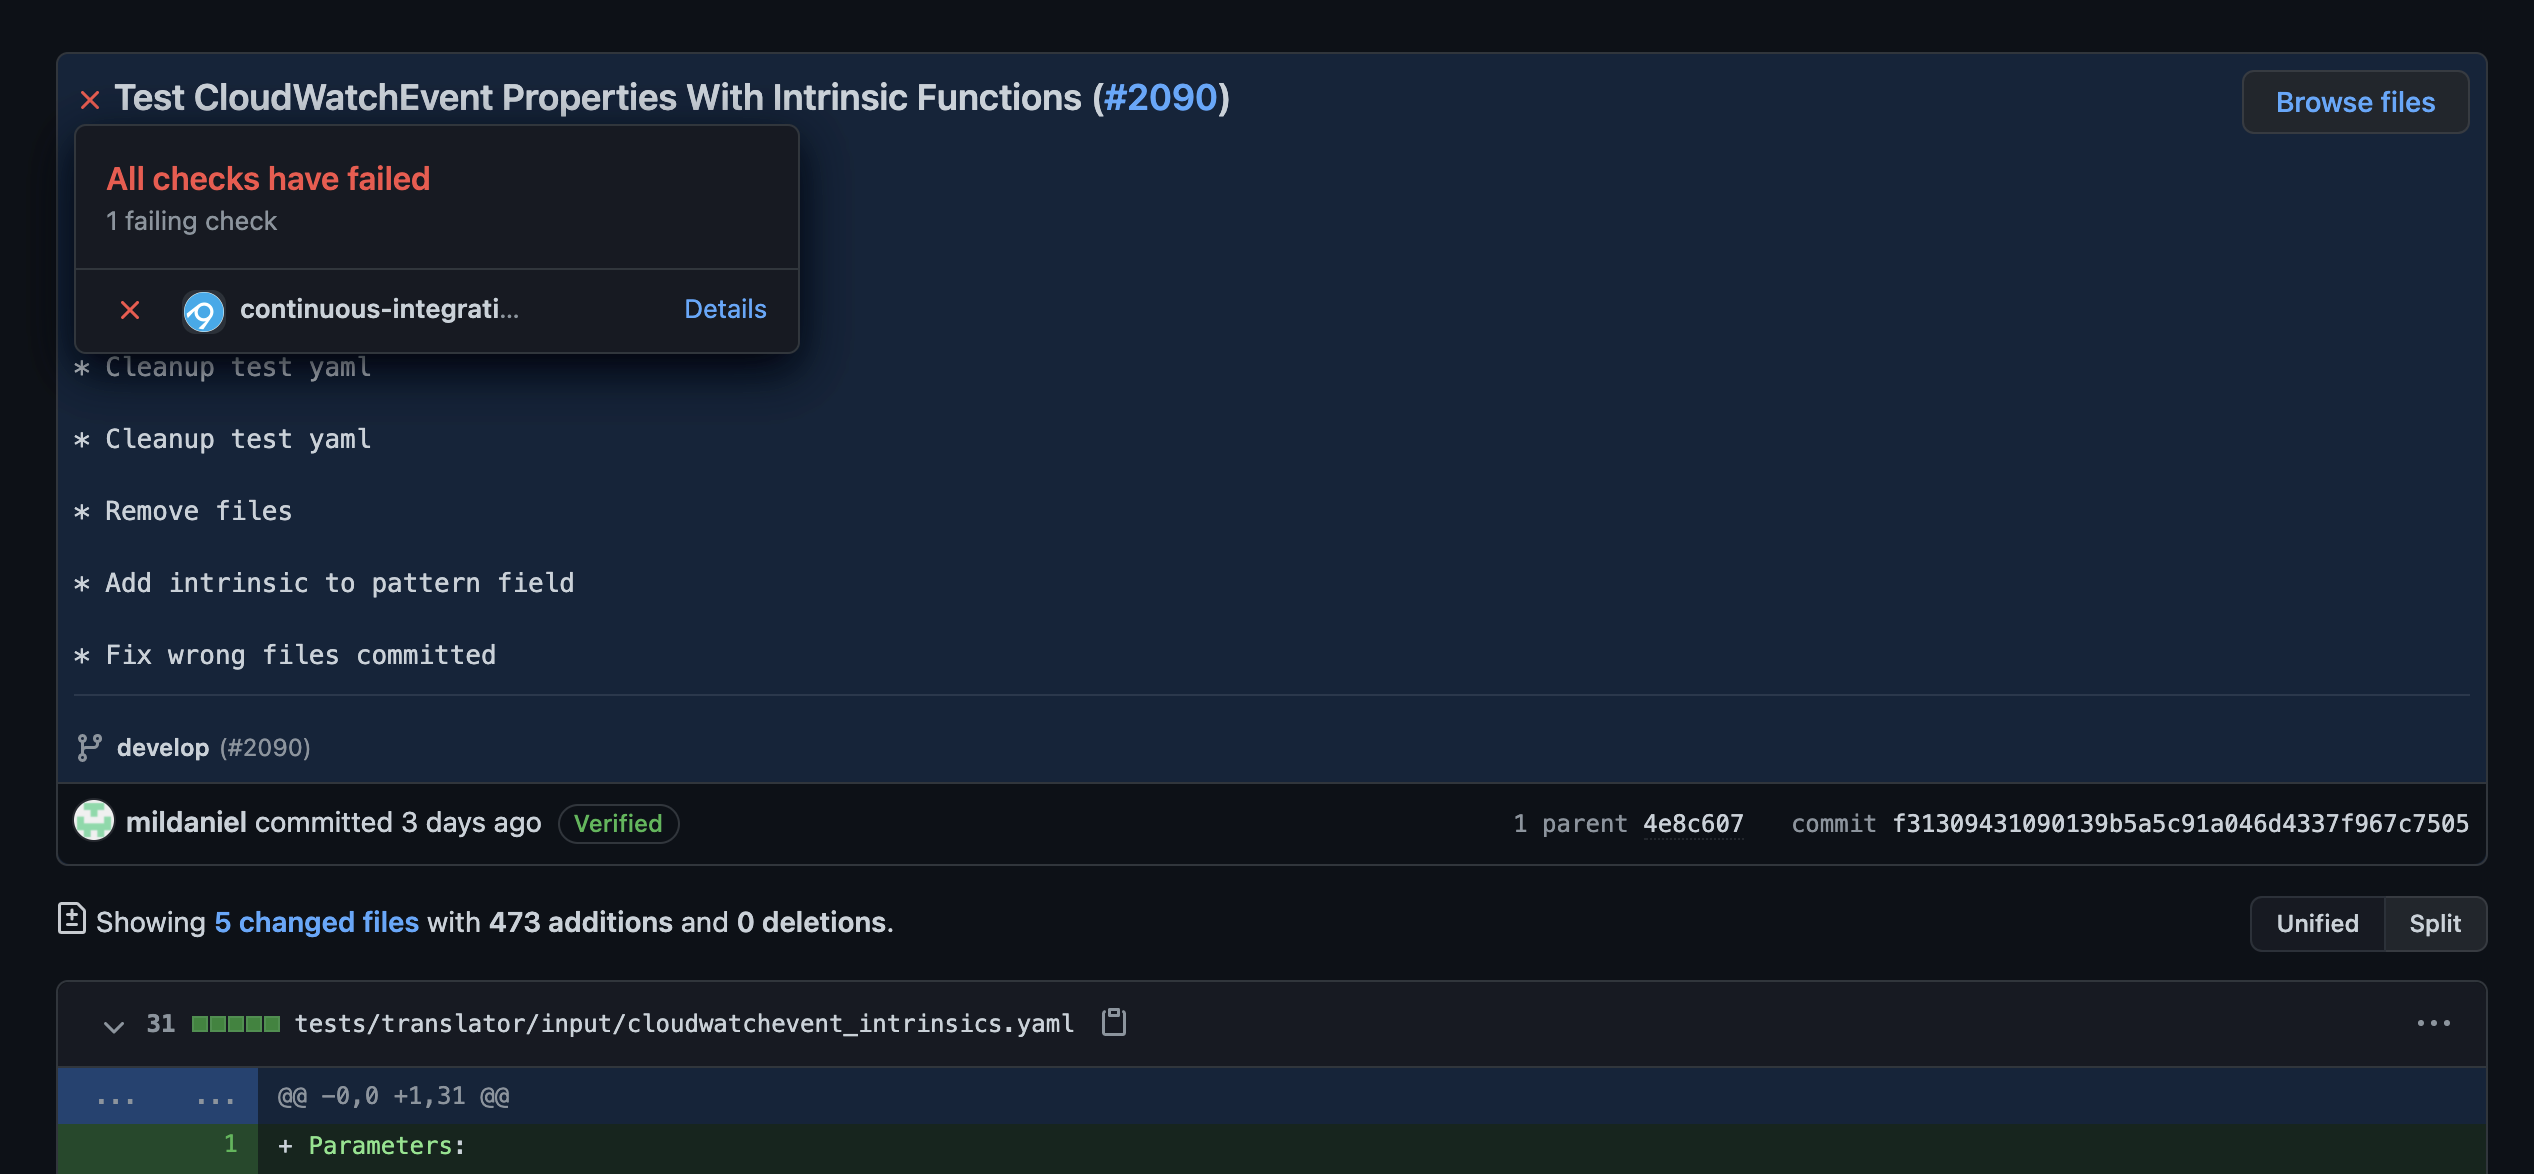This screenshot has width=2534, height=1174.
Task: Open the develop branch link
Action: [x=163, y=748]
